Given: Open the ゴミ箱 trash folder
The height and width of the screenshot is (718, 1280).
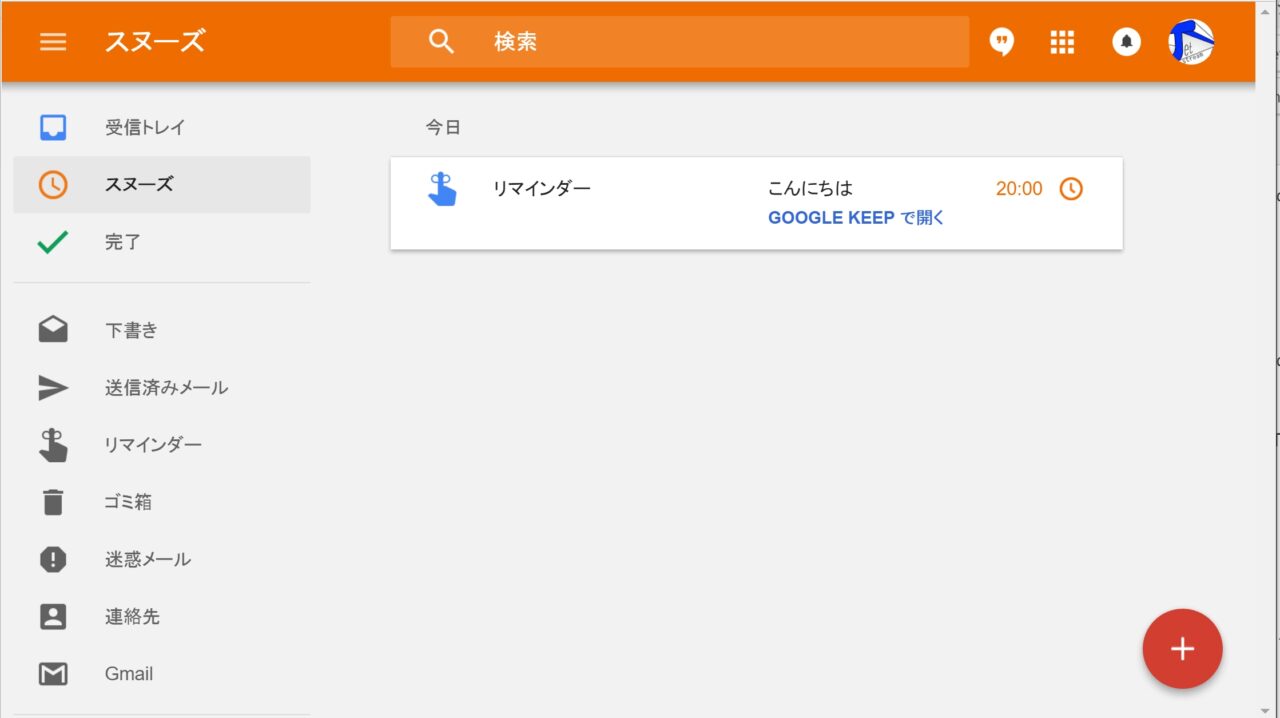Looking at the screenshot, I should (x=128, y=502).
